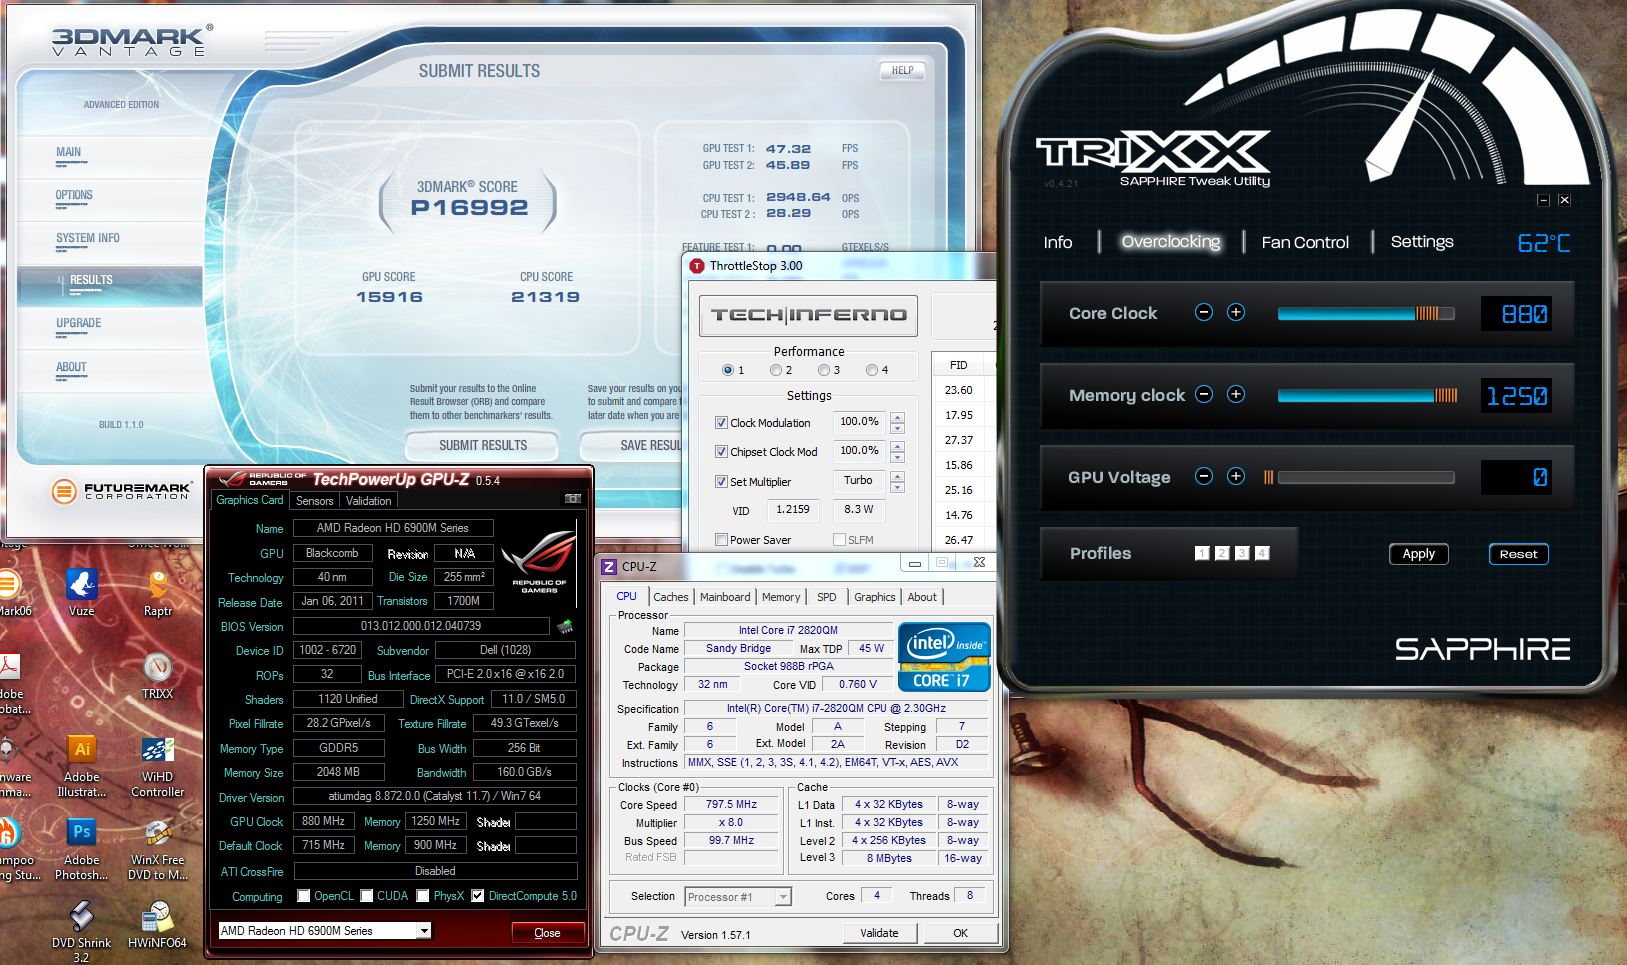Select Performance profile 1 radio
This screenshot has width=1627, height=965.
click(x=728, y=370)
